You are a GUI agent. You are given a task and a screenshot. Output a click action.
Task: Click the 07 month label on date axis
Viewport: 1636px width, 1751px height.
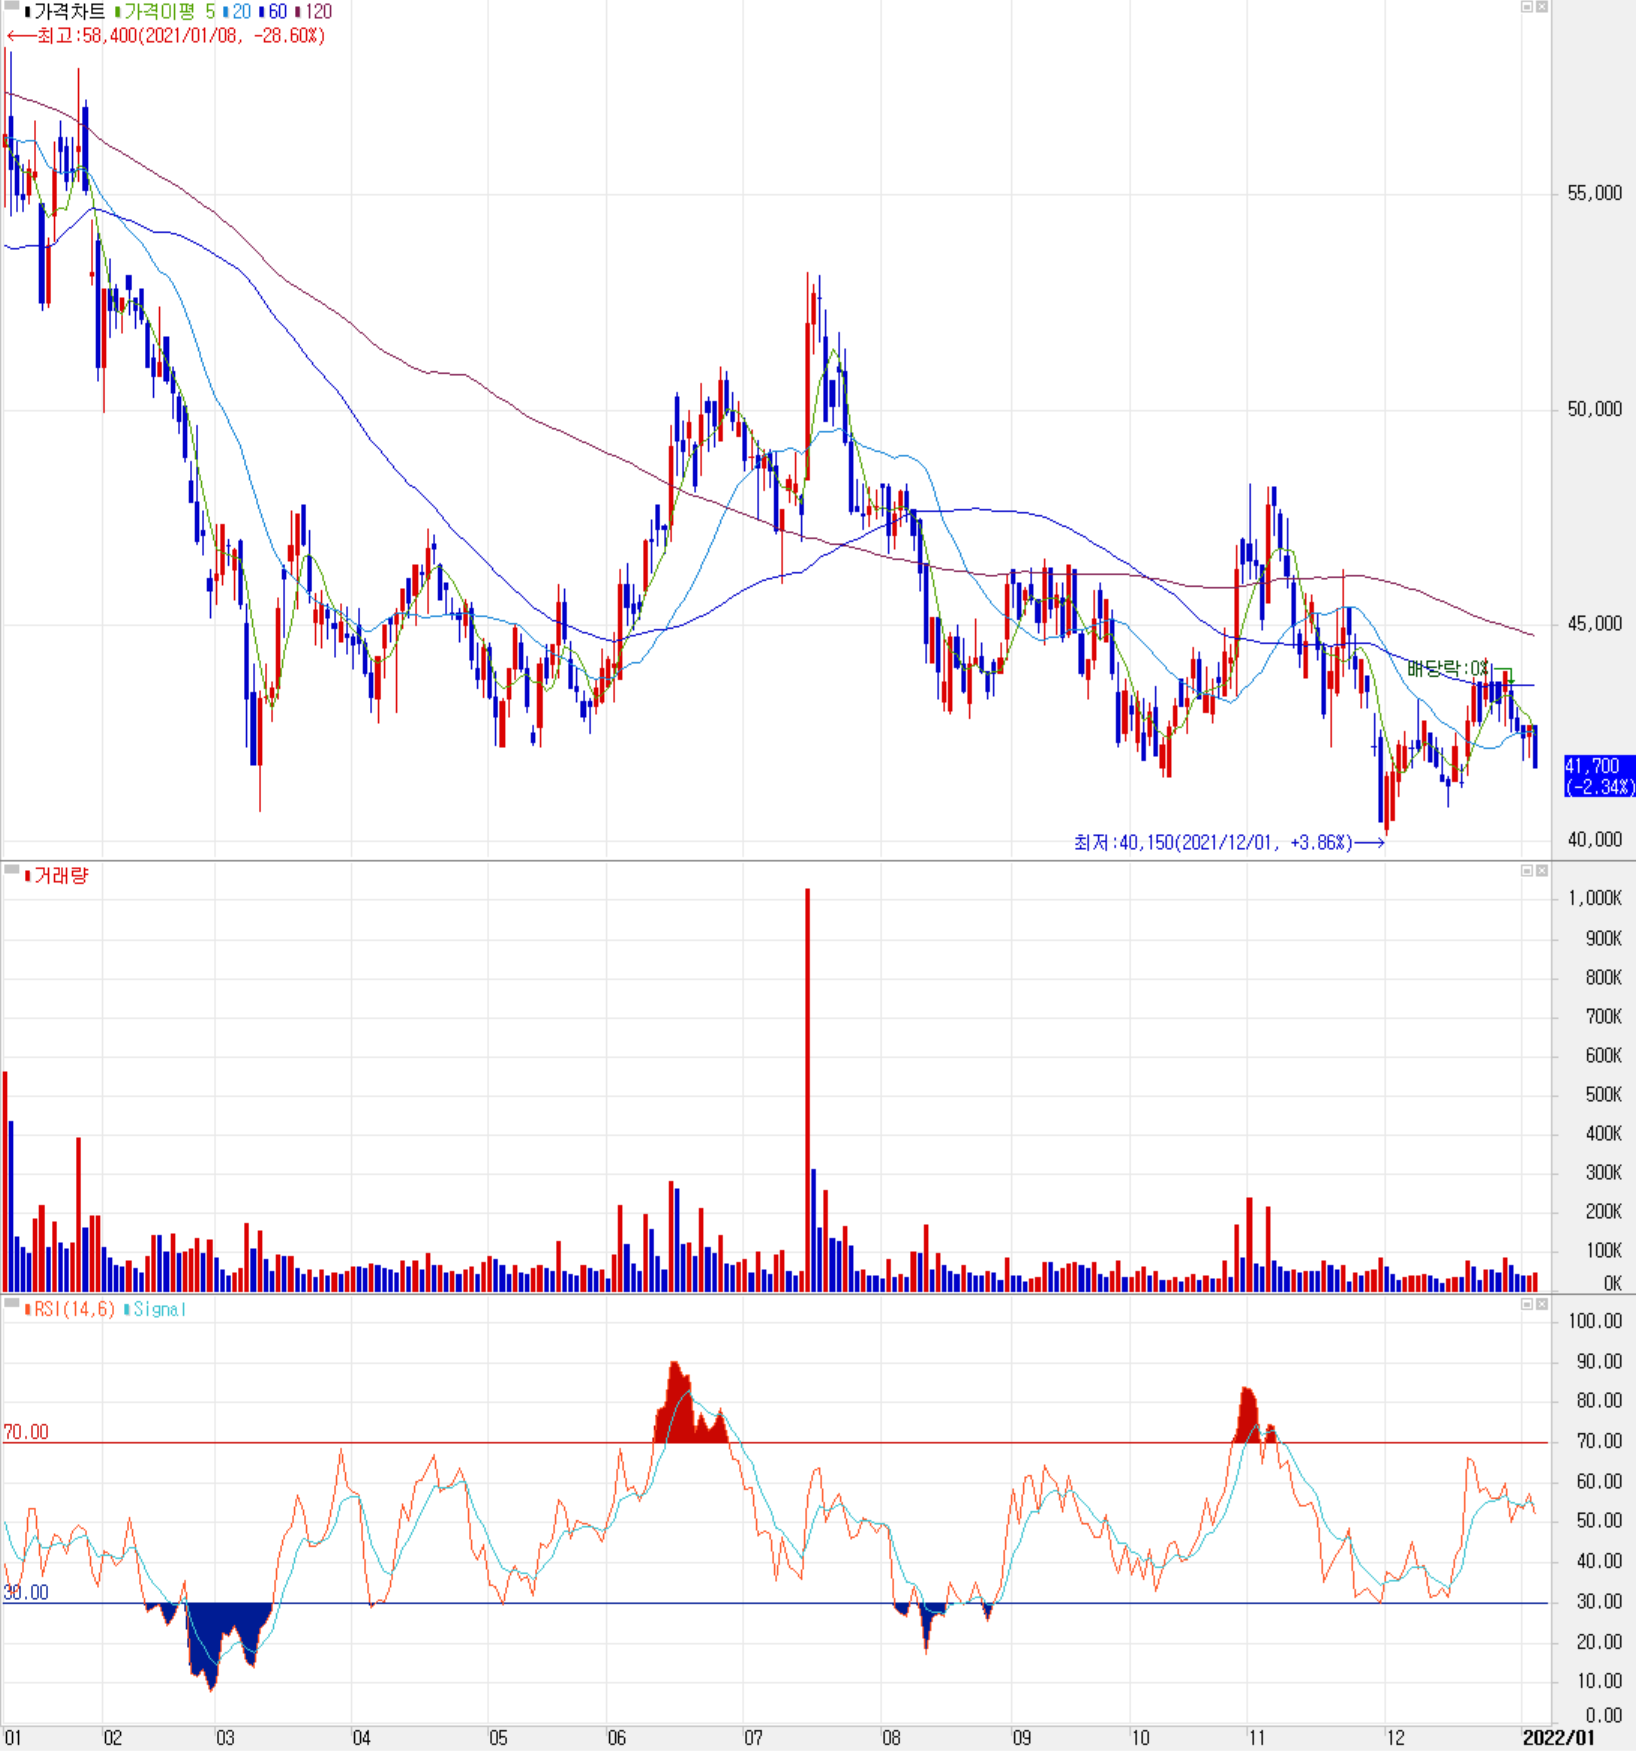[753, 1738]
